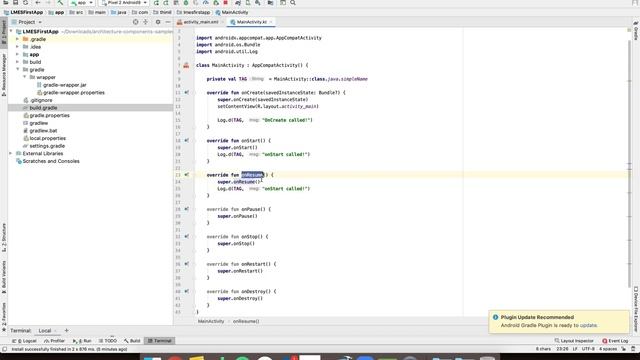Click the Back navigation arrow in toolbar
The height and width of the screenshot is (360, 640).
coord(38,3)
